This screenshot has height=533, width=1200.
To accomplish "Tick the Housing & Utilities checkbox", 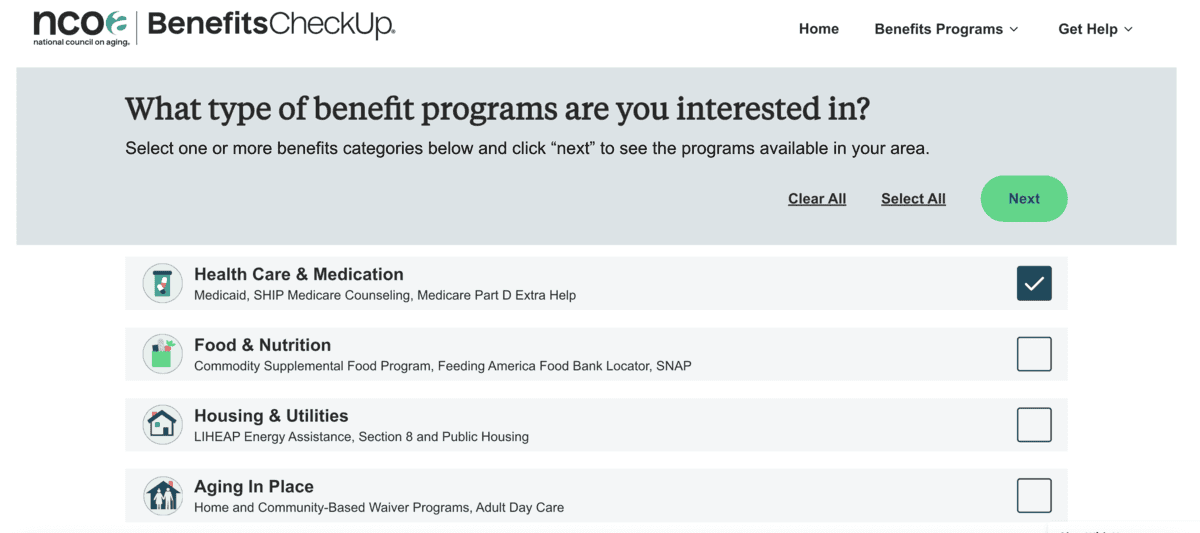I will (x=1034, y=425).
